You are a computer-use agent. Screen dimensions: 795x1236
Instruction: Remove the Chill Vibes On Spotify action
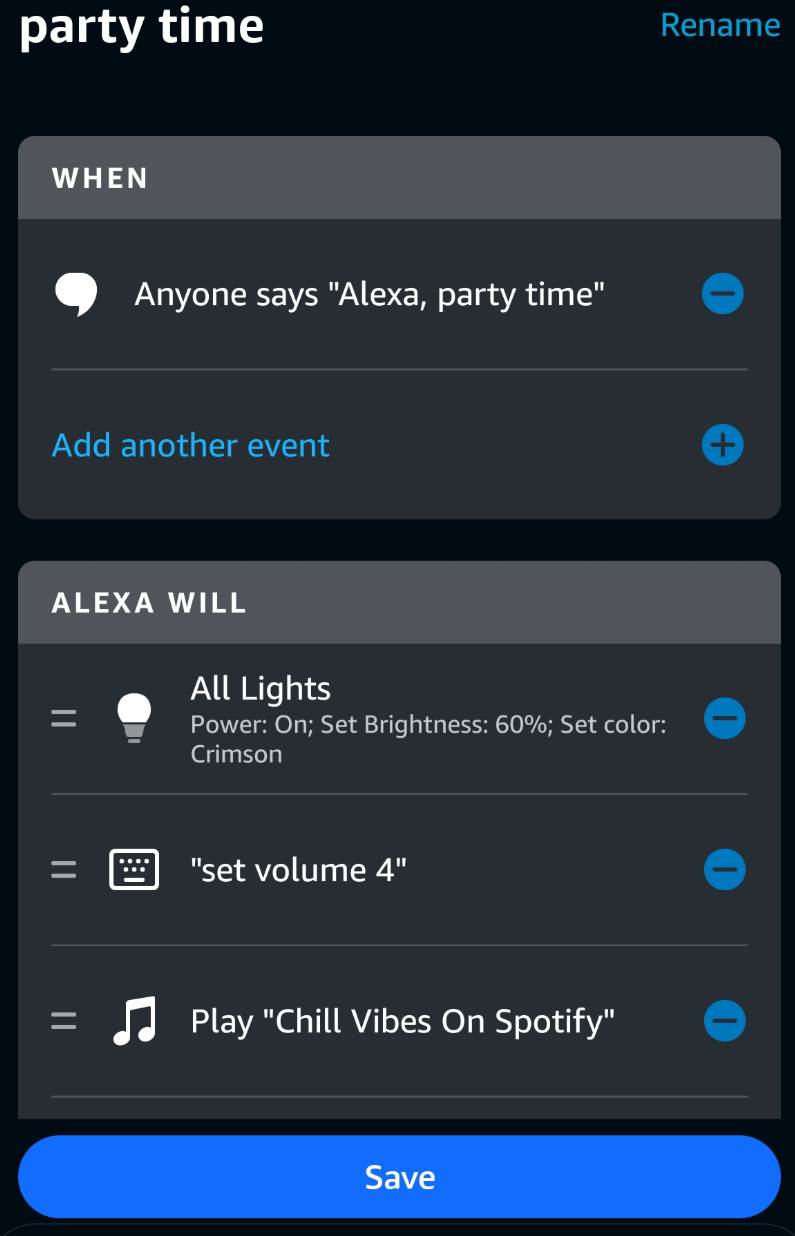pyautogui.click(x=724, y=1021)
